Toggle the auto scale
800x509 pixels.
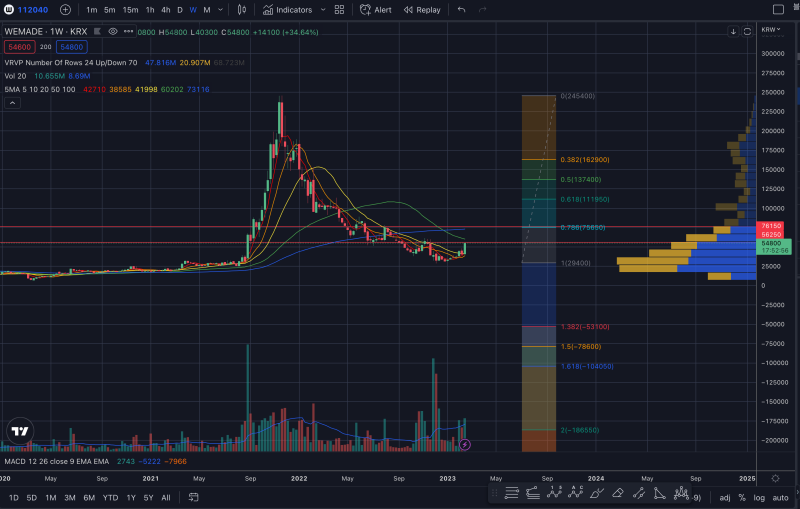pyautogui.click(x=781, y=498)
